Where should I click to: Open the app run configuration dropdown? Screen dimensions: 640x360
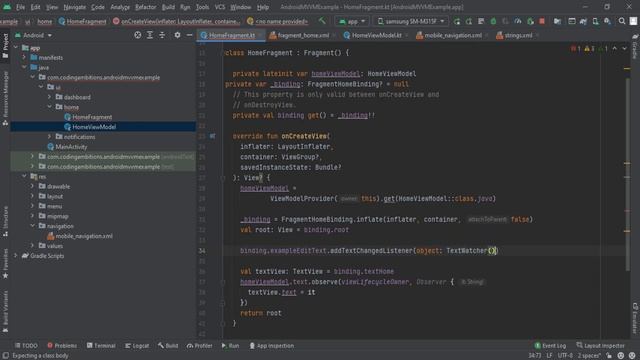pos(352,21)
